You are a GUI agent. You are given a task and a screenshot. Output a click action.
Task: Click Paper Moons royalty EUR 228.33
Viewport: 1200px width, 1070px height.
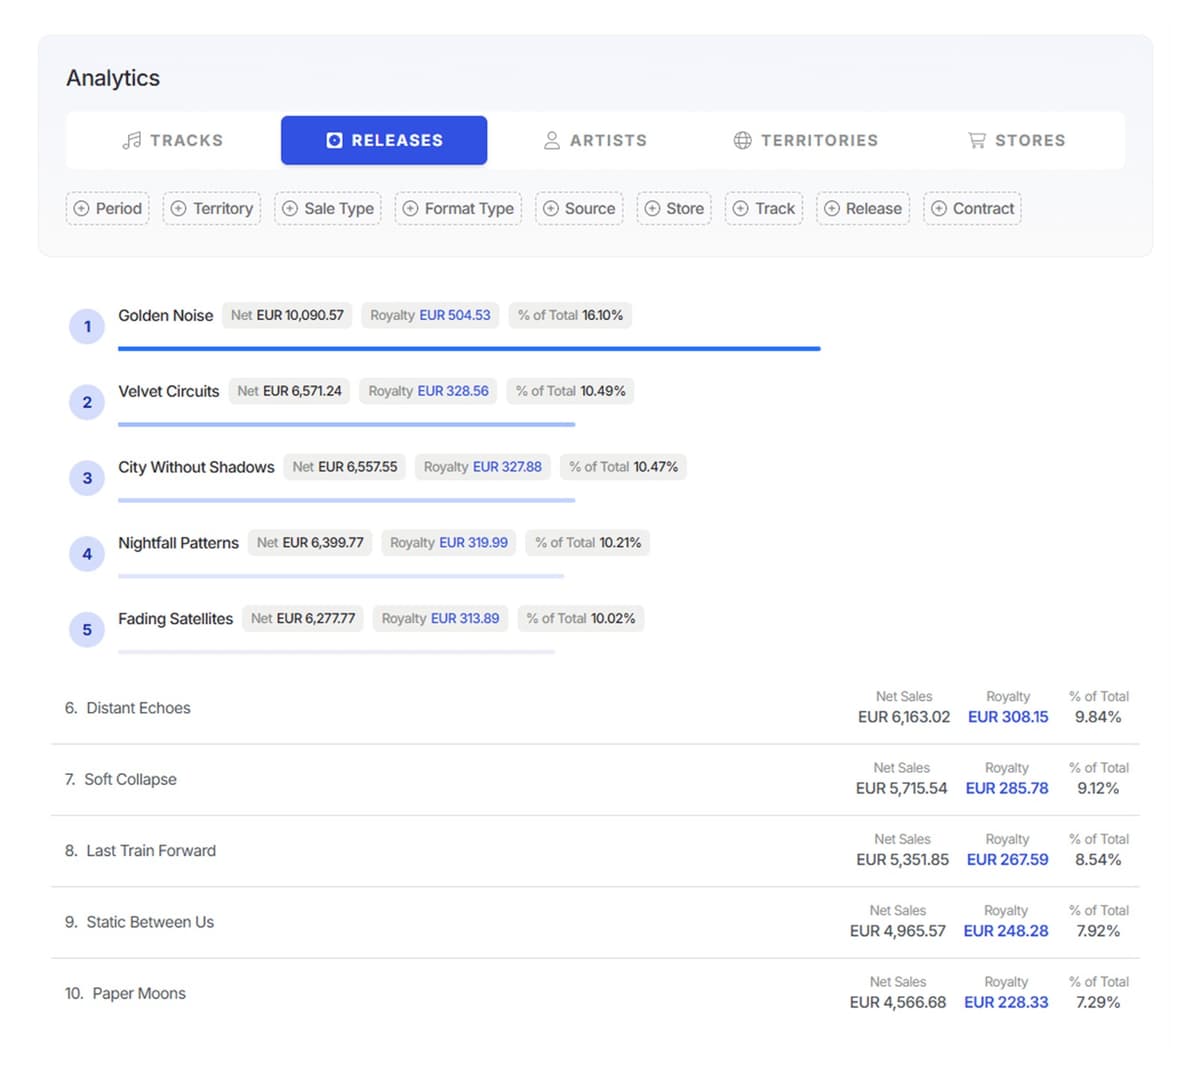click(x=1006, y=1002)
